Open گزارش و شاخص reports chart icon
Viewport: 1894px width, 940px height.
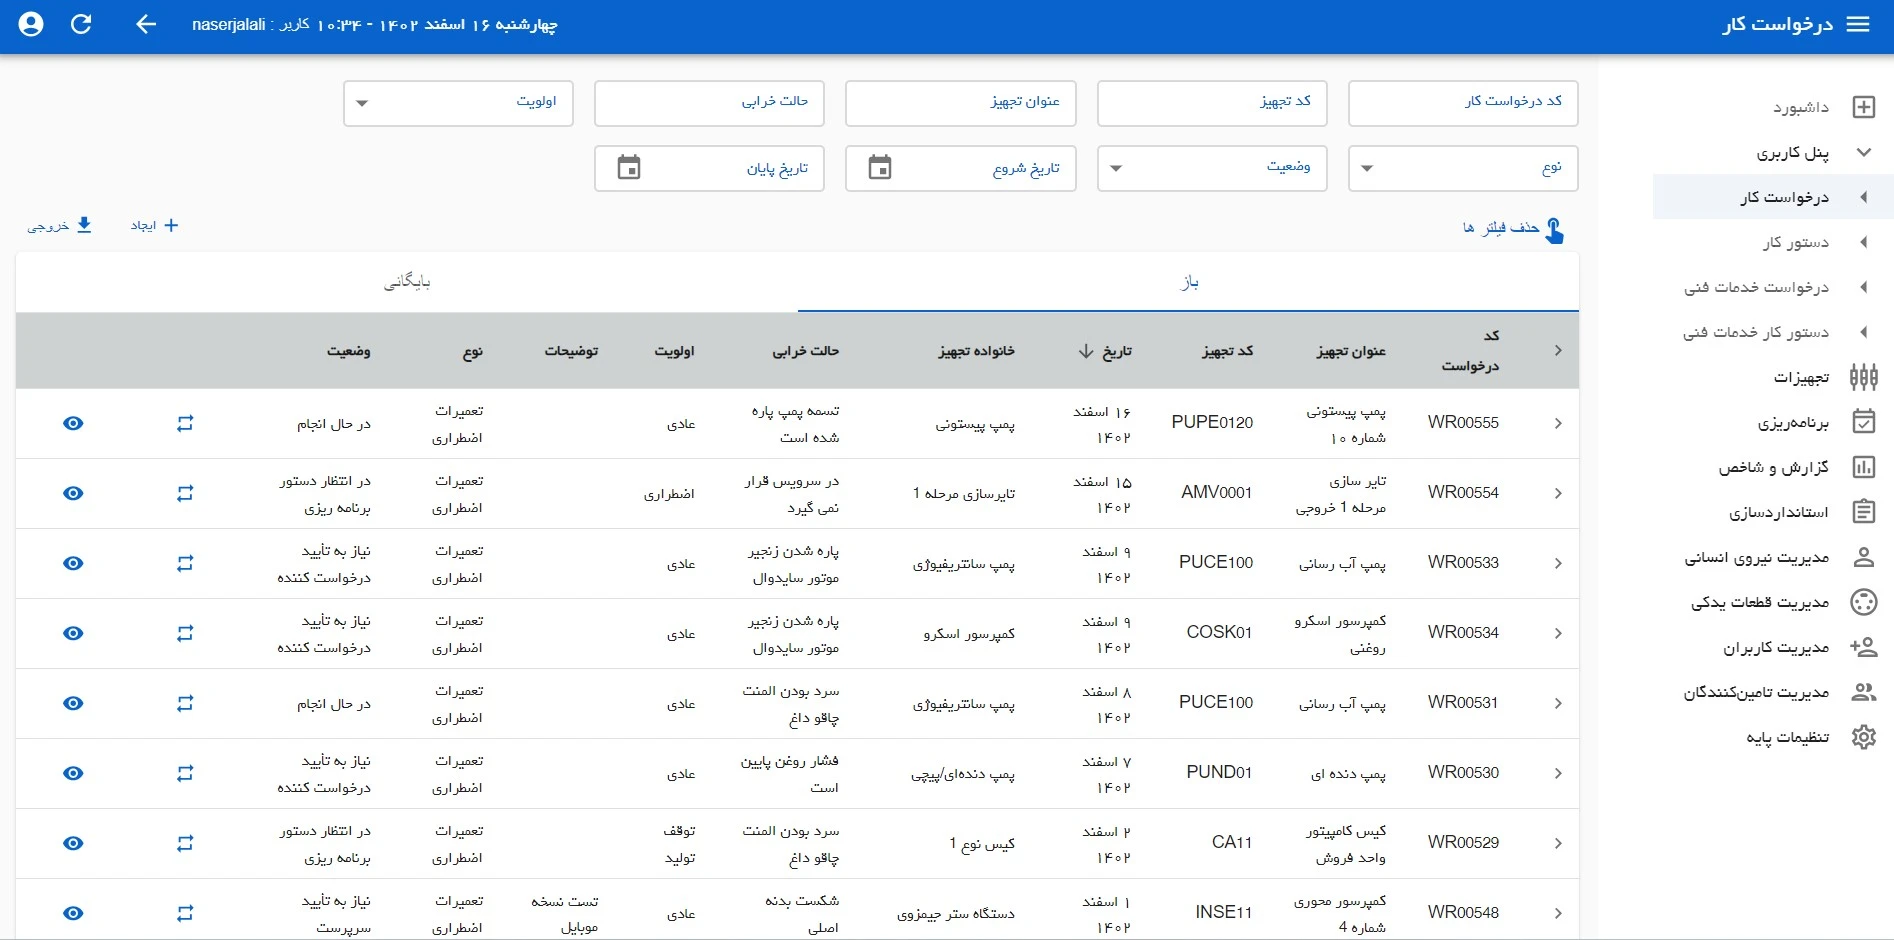(1864, 467)
